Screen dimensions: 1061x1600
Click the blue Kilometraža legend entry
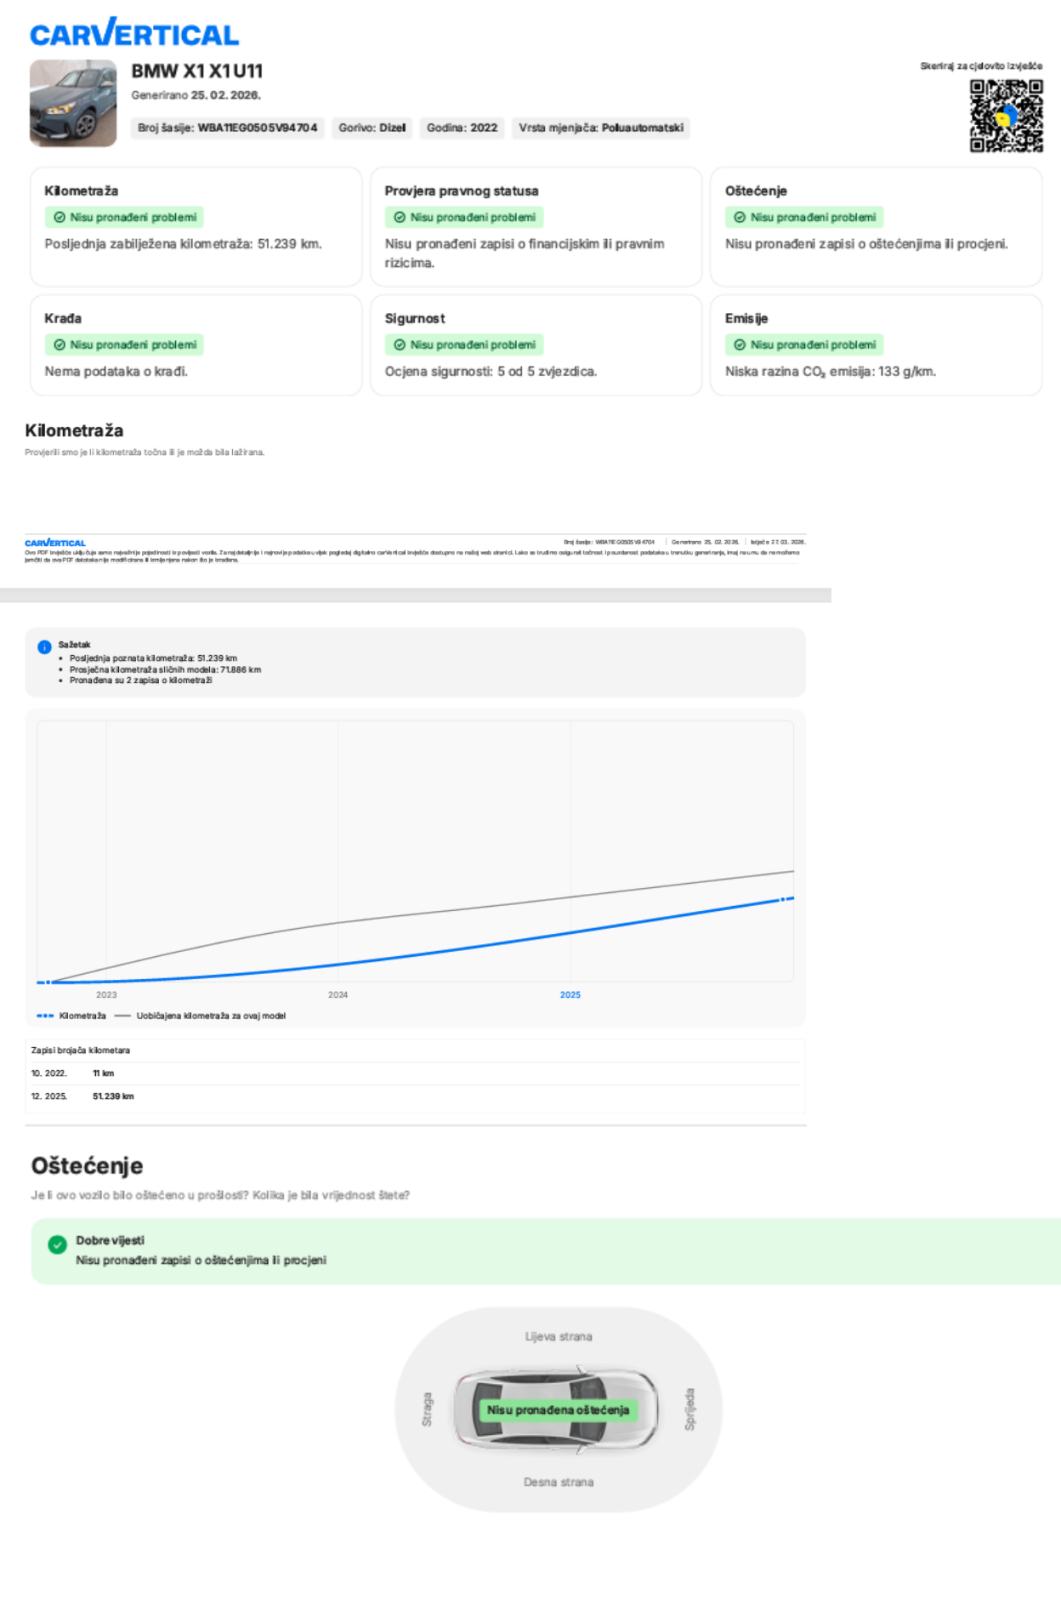[x=72, y=1016]
